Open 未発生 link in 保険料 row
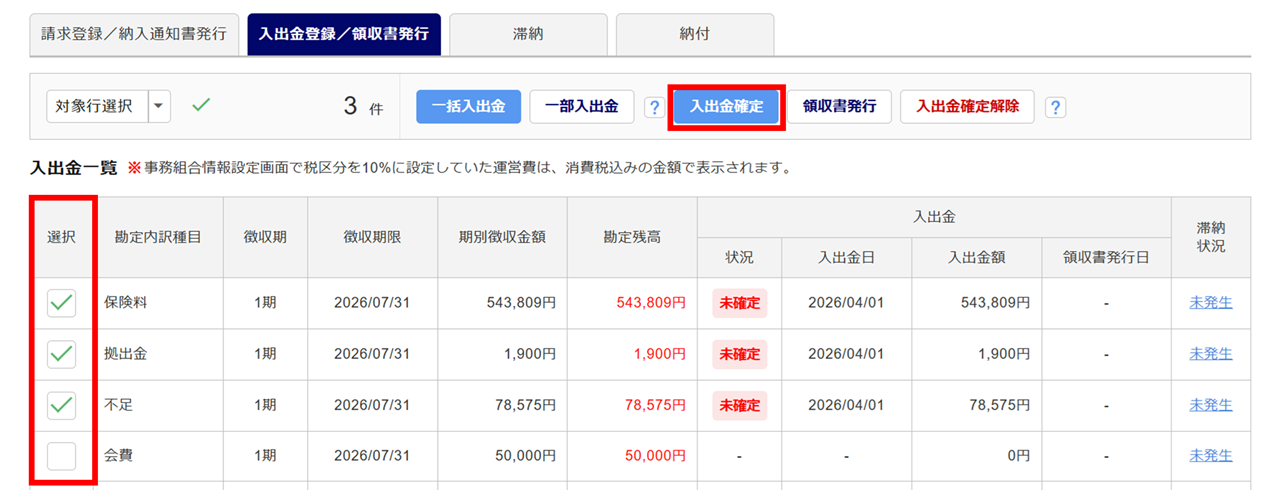 tap(1210, 303)
